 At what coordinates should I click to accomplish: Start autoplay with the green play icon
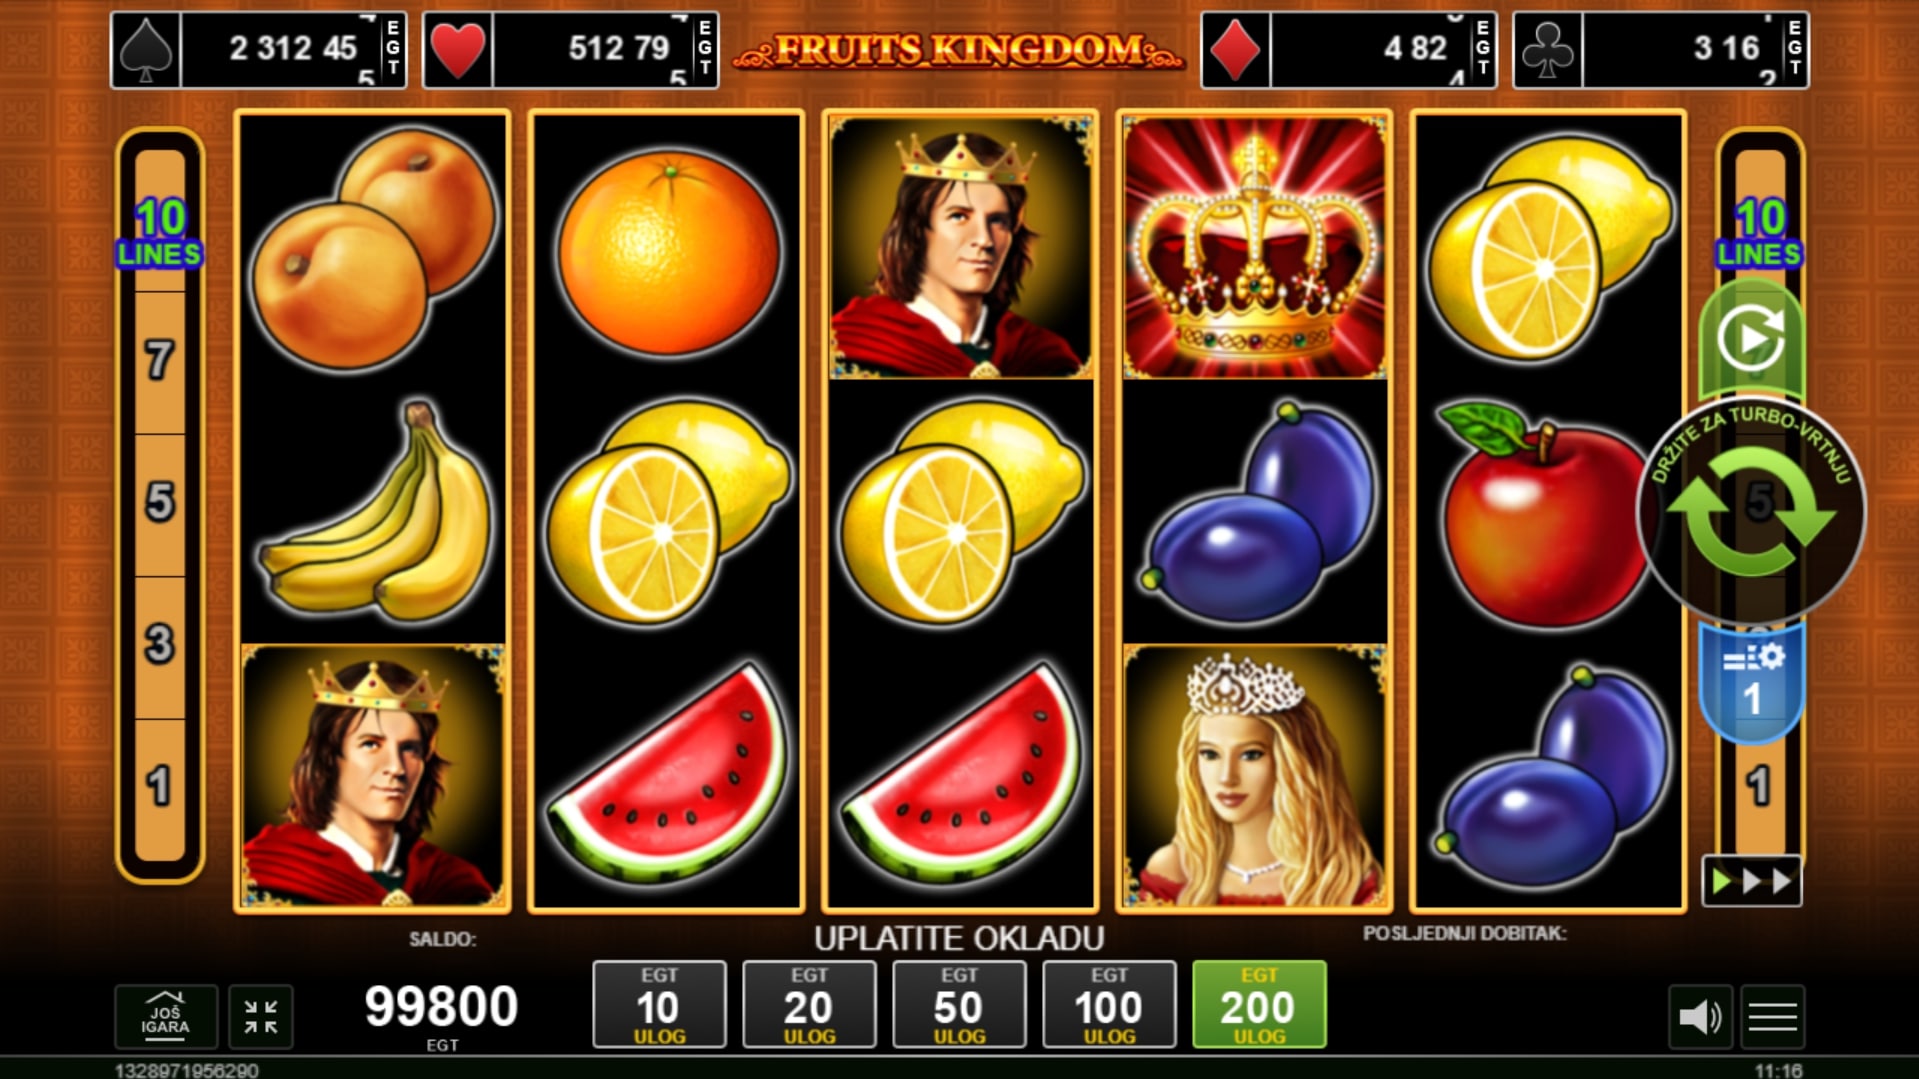(1751, 339)
